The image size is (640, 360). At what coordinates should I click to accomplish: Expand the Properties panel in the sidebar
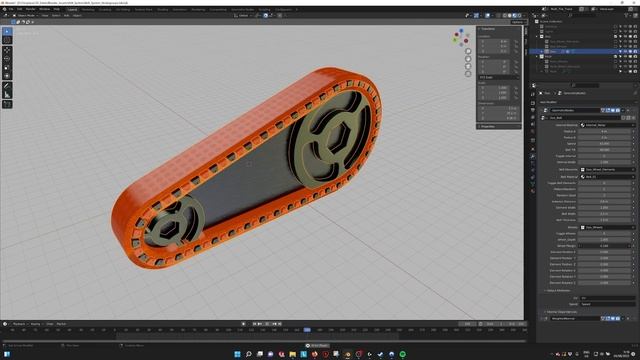tap(488, 127)
